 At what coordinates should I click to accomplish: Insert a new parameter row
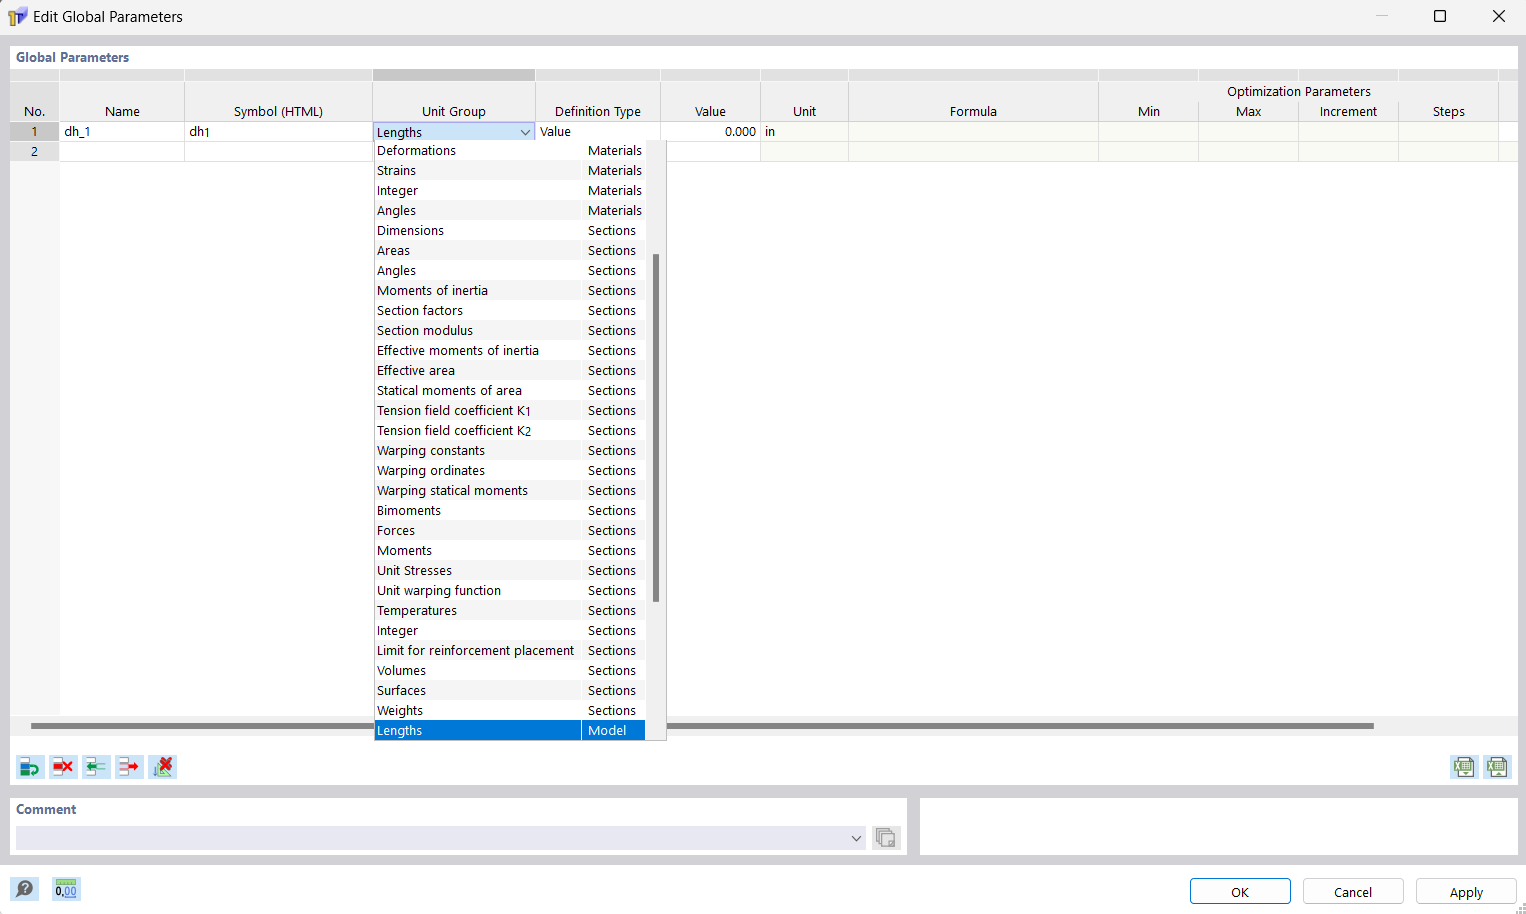(29, 766)
